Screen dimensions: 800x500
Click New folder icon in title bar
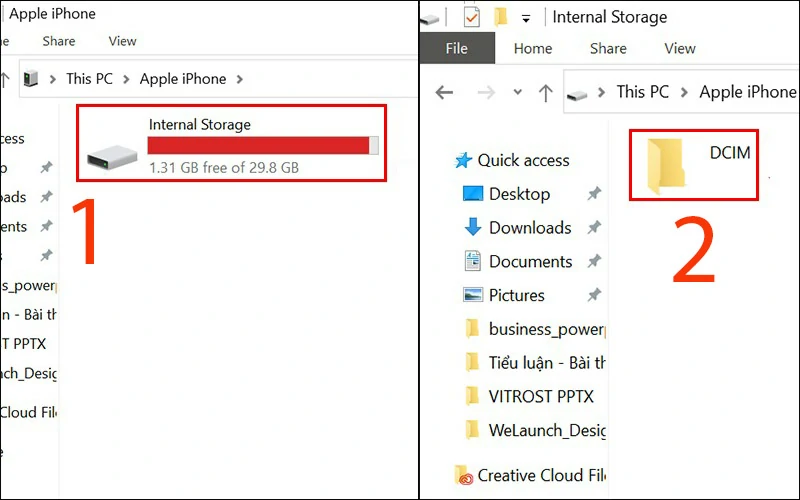click(501, 17)
